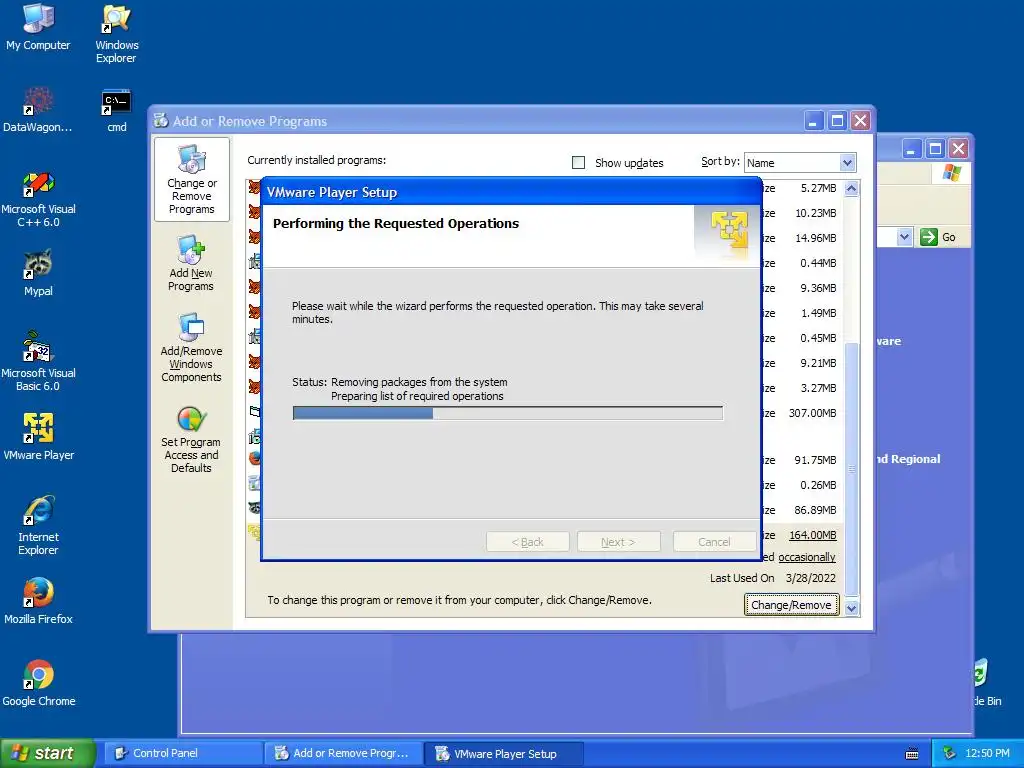Click the 14.96MB size entry
This screenshot has height=768, width=1024.
pos(815,238)
